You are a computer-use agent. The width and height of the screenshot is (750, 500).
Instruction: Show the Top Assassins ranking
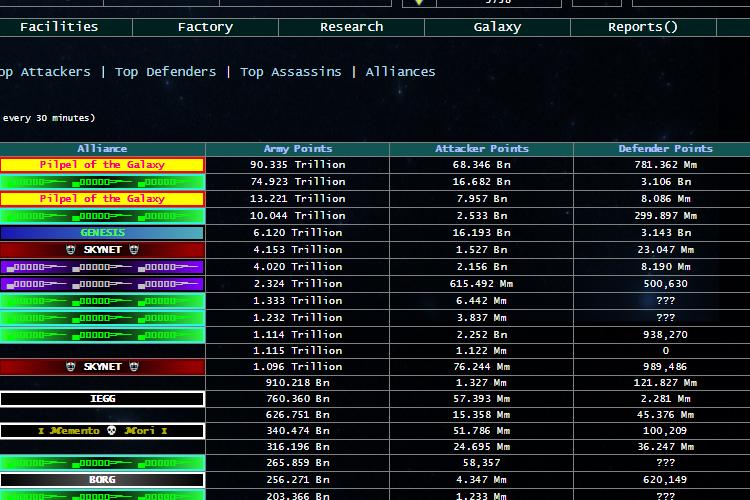point(291,72)
